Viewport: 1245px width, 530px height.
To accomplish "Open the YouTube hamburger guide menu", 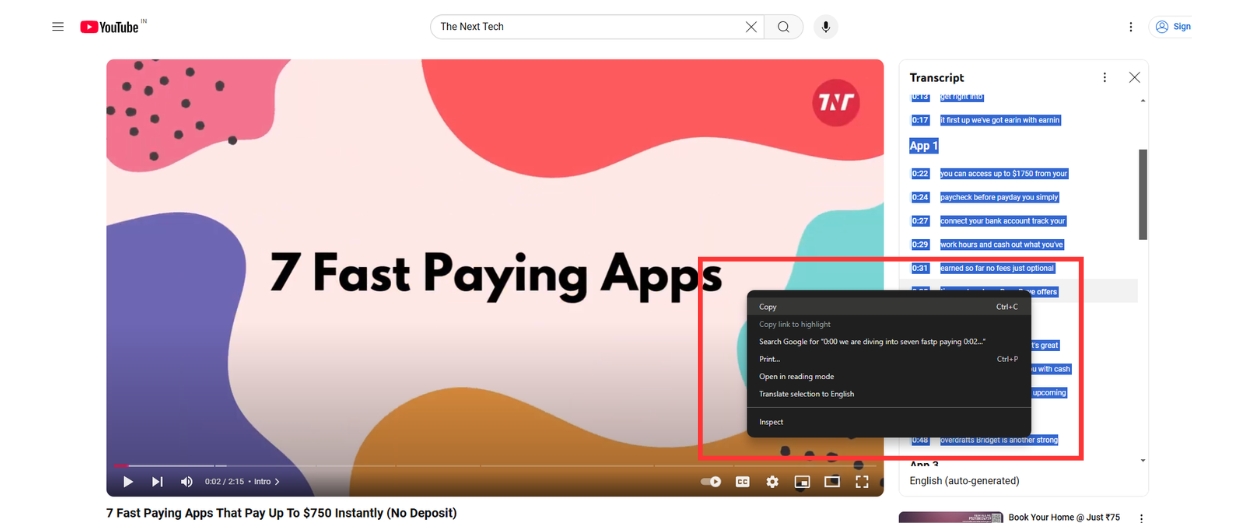I will coord(58,27).
